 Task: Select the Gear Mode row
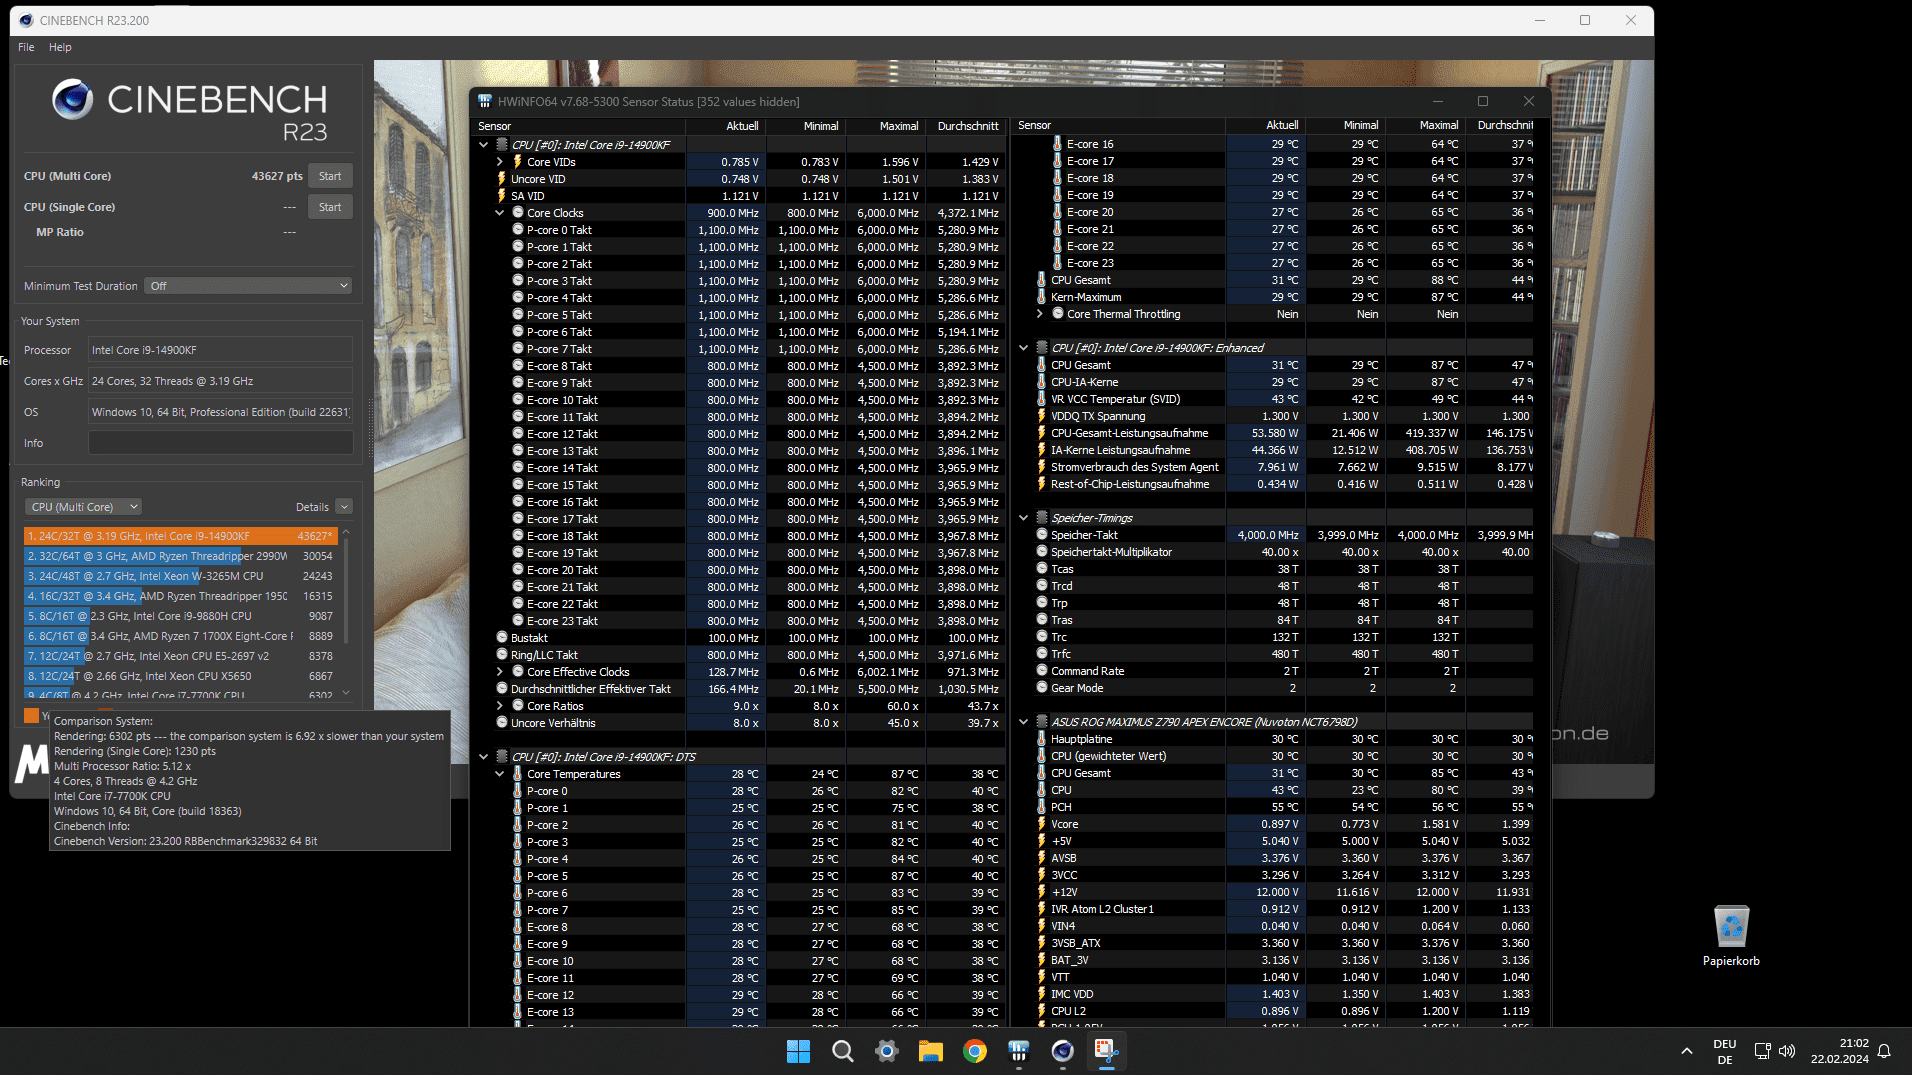[x=1274, y=688]
